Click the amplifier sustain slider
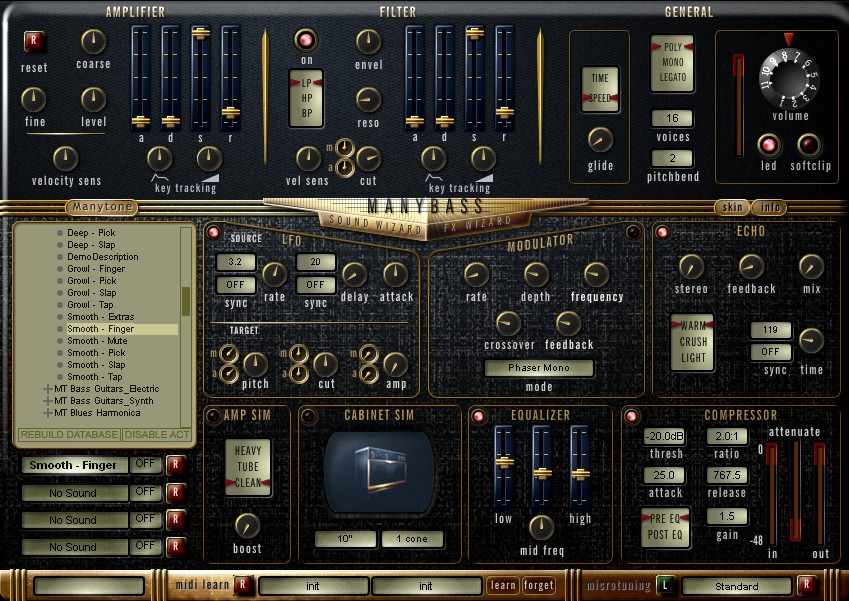This screenshot has height=601, width=849. click(200, 78)
